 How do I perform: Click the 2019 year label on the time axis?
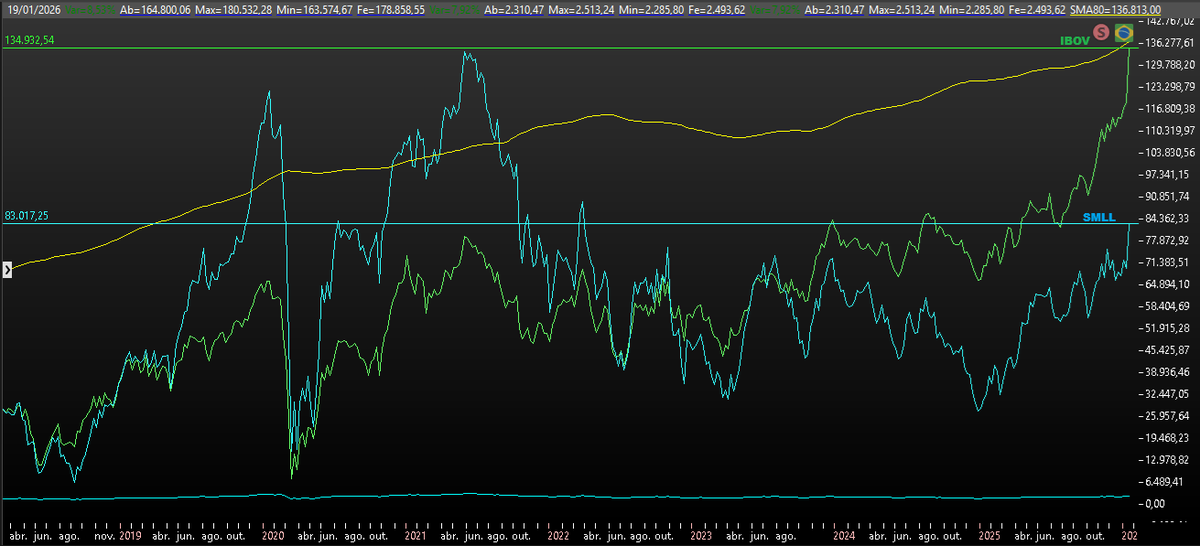point(131,536)
